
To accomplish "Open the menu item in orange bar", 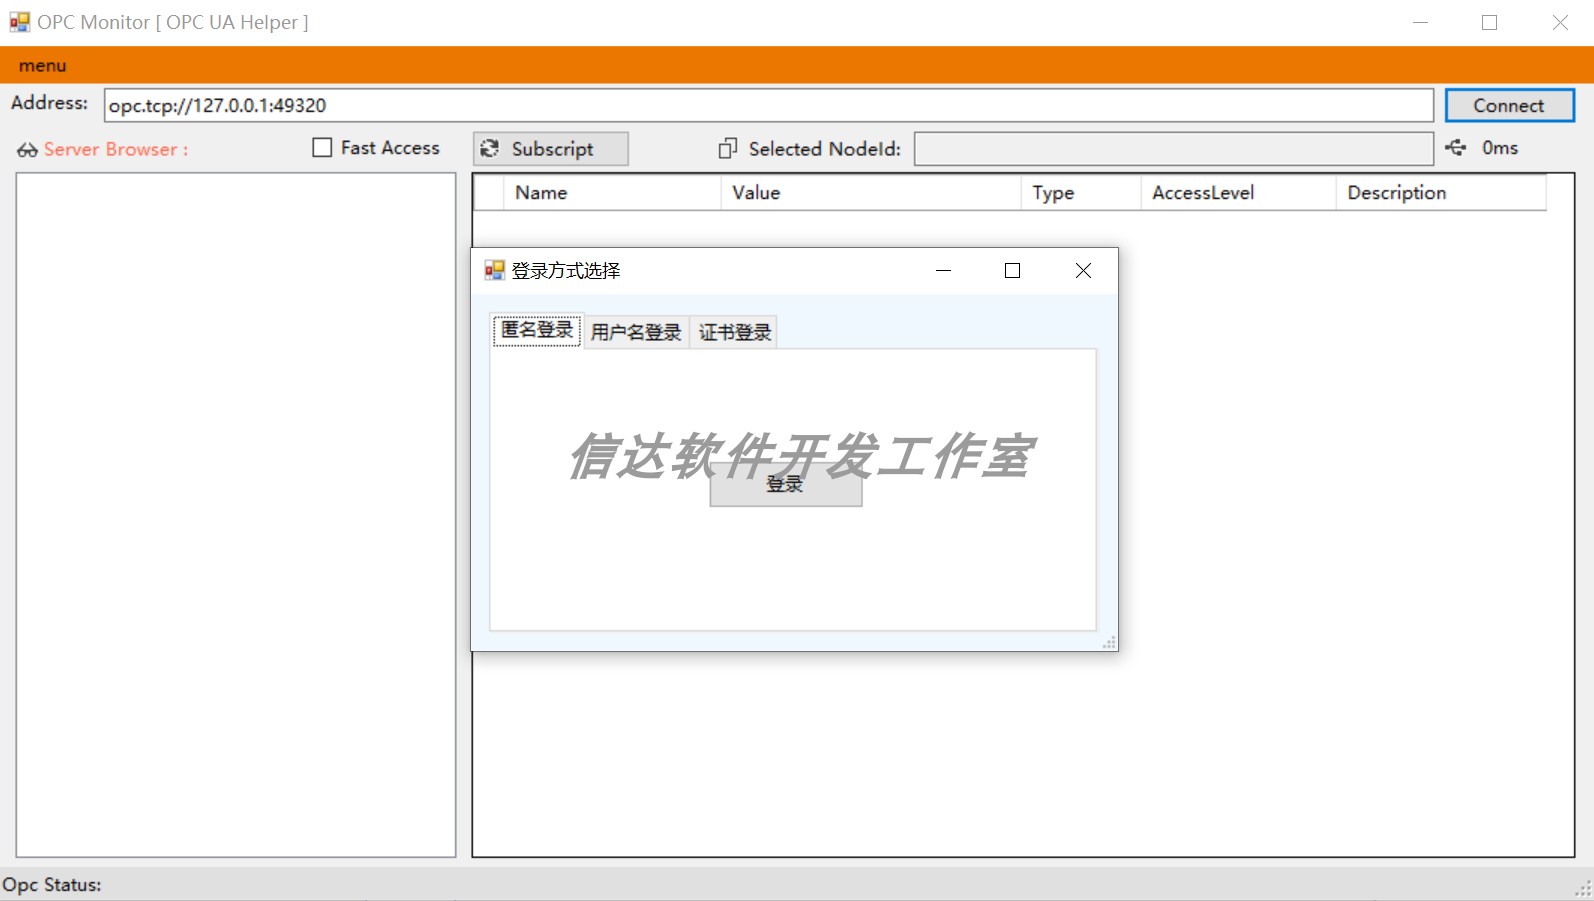I will click(42, 66).
